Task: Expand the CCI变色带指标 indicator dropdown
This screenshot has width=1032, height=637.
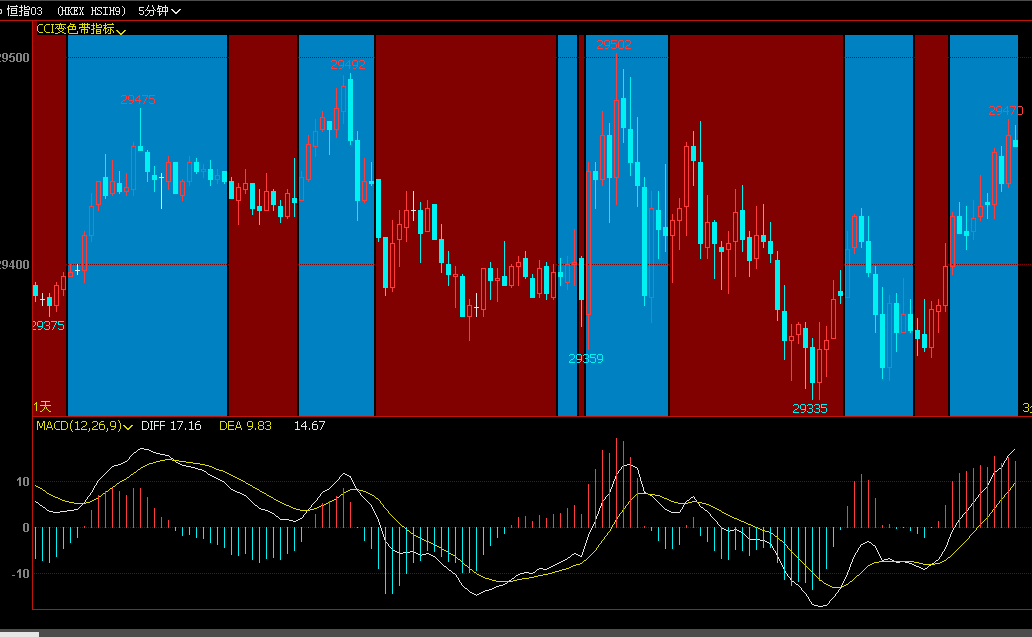Action: pyautogui.click(x=78, y=31)
